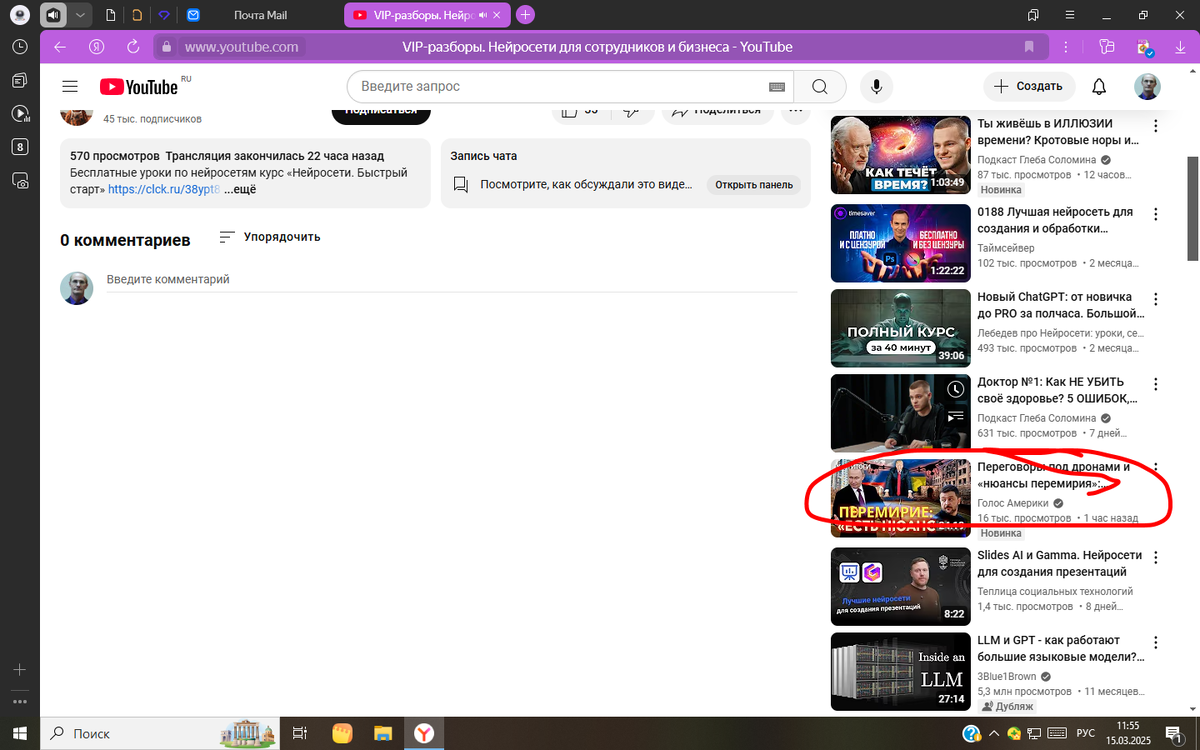Open the account avatar menu in YouTube header
Screen dimensions: 1200x750
pyautogui.click(x=1148, y=87)
